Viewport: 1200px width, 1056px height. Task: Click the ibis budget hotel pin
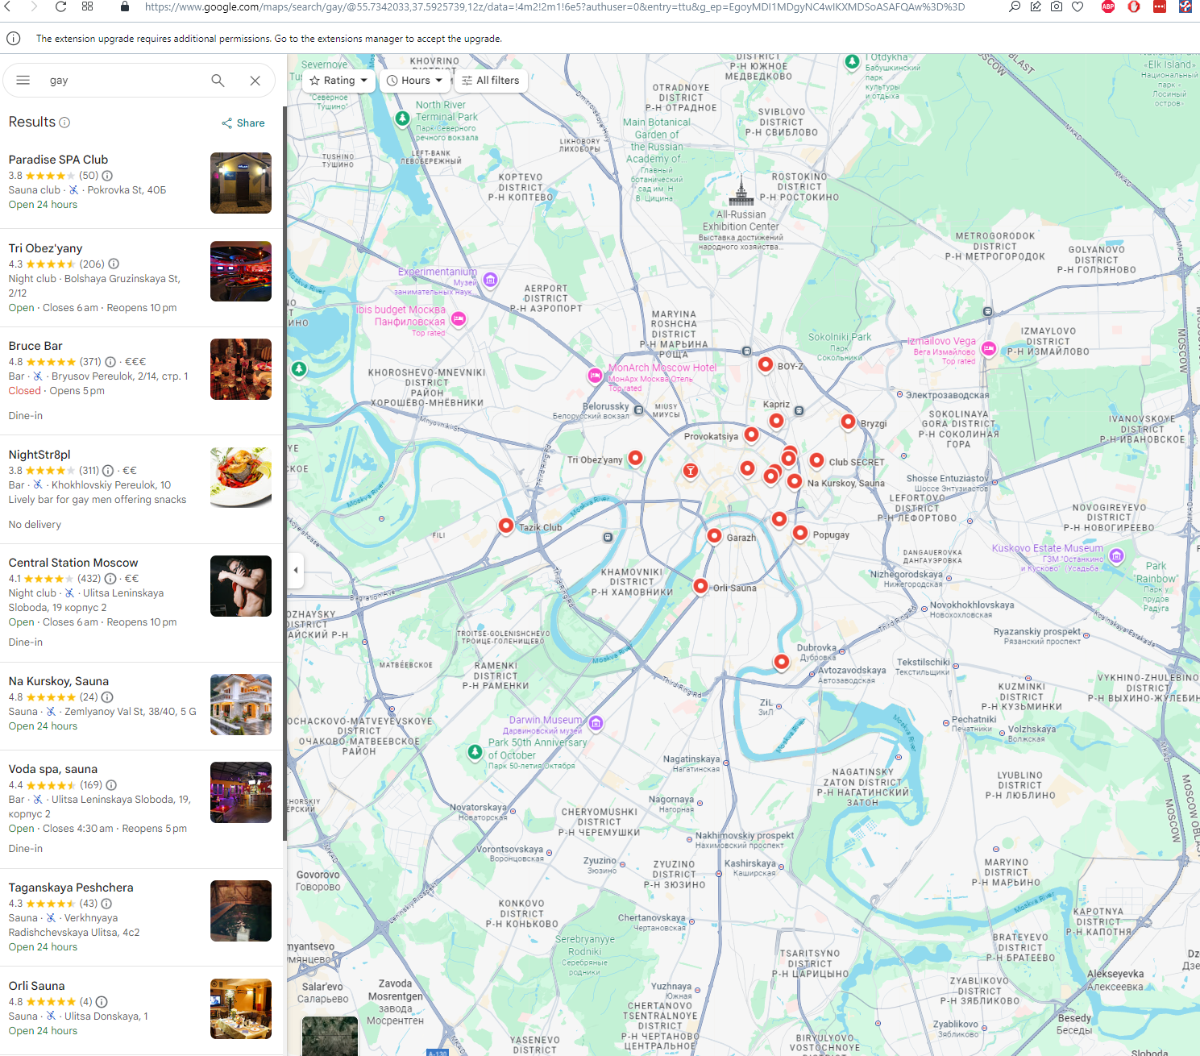click(x=458, y=319)
